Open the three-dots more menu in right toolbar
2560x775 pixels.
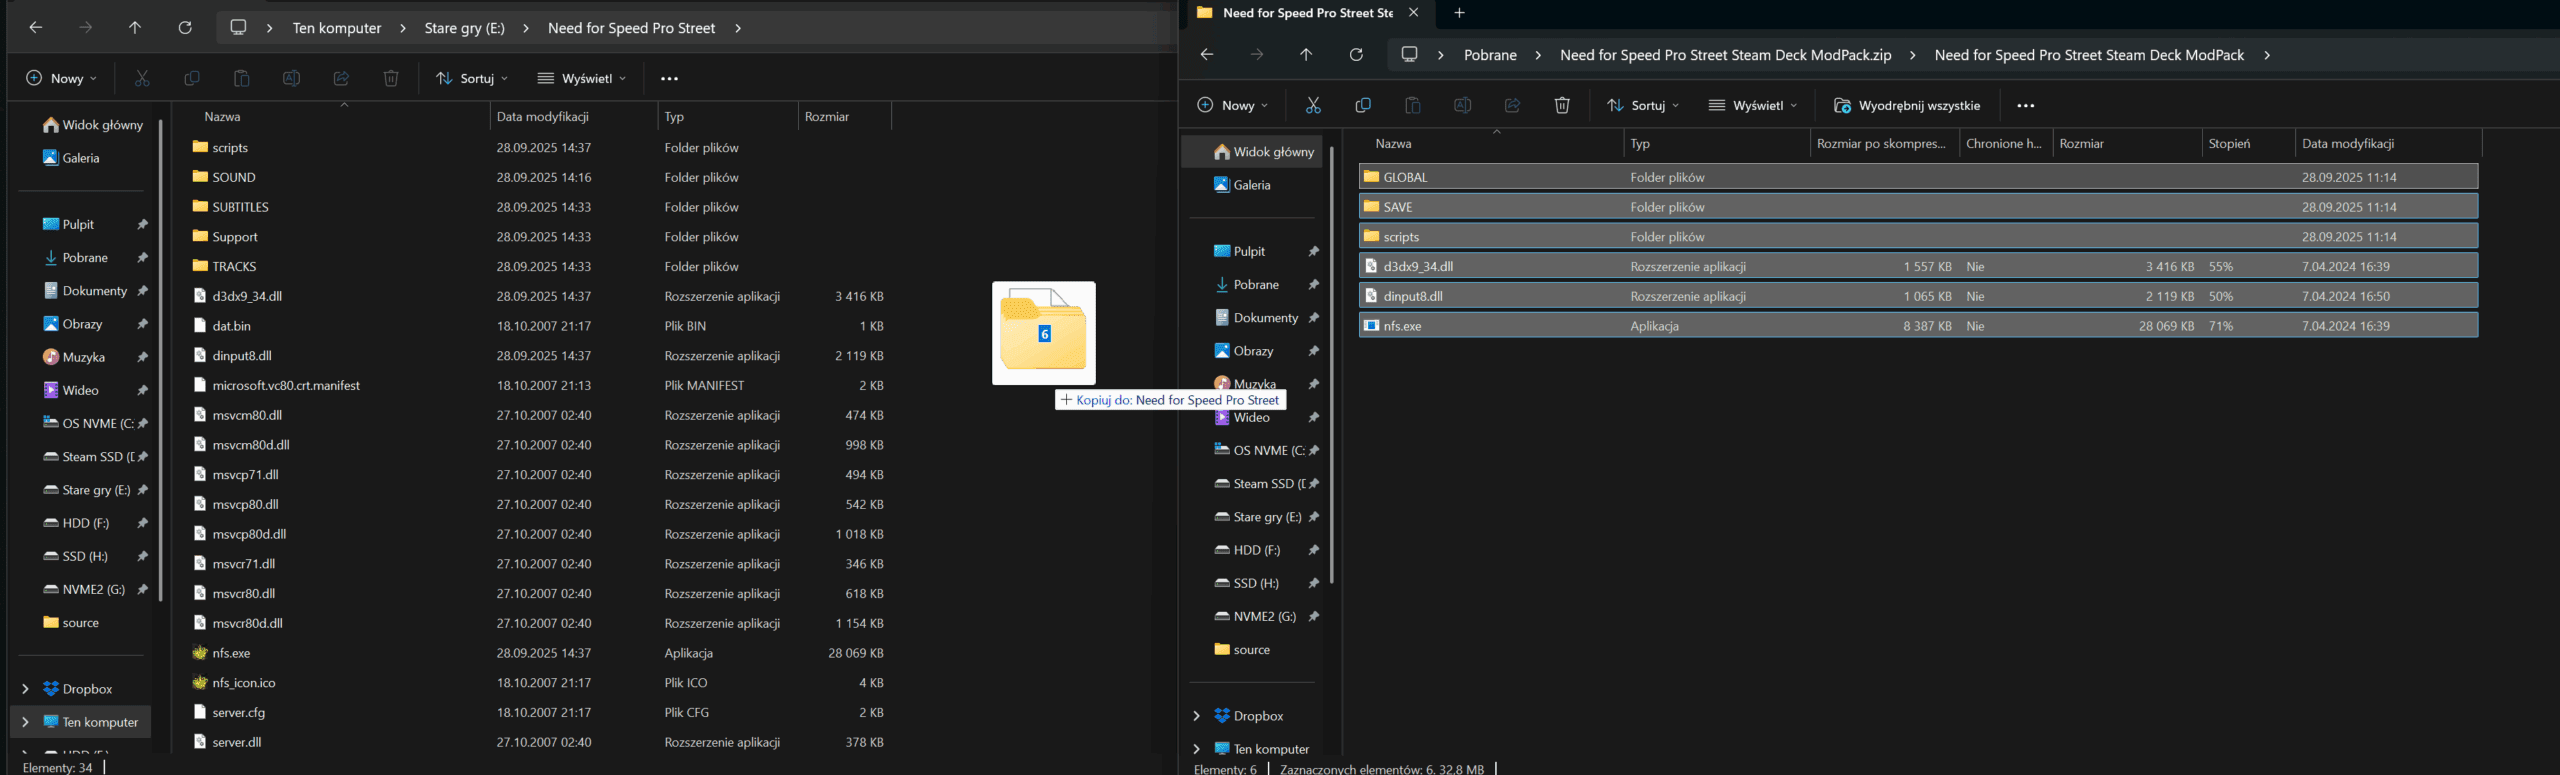2025,105
